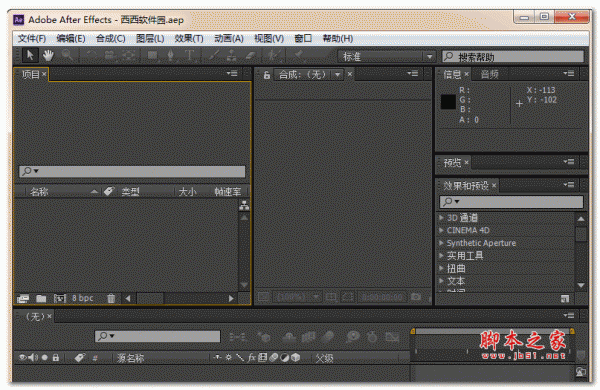
Task: Open the Project panel options menu
Action: [x=232, y=73]
